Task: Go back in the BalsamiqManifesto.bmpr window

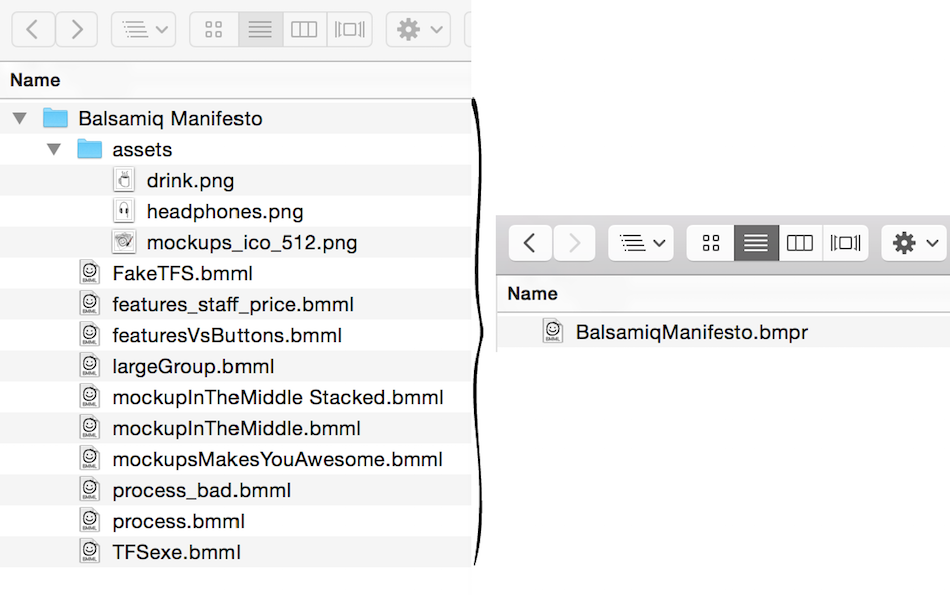Action: pos(530,243)
